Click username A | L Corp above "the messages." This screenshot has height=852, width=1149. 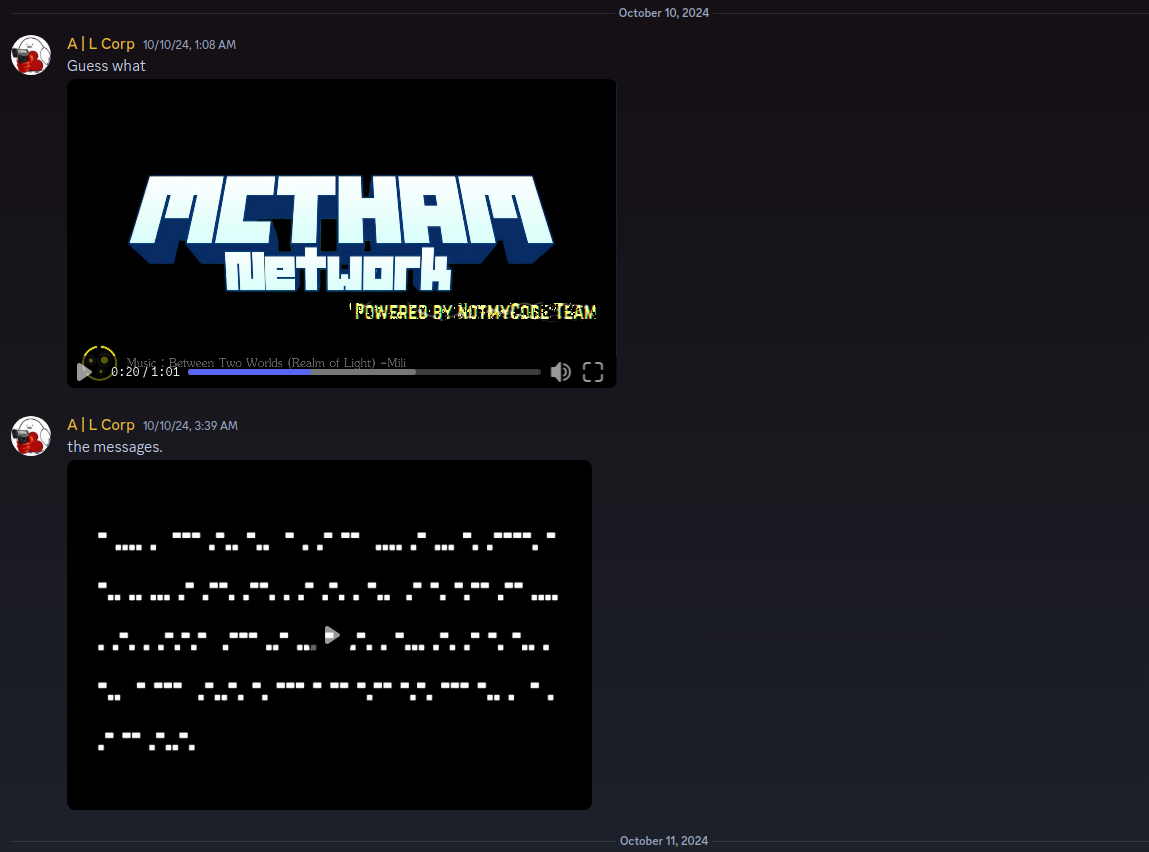tap(101, 425)
